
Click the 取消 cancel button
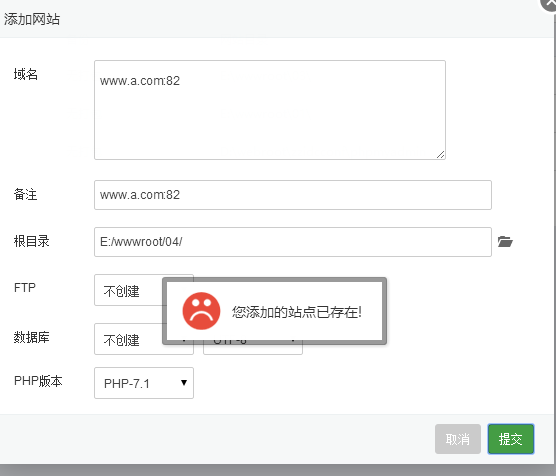(x=458, y=439)
